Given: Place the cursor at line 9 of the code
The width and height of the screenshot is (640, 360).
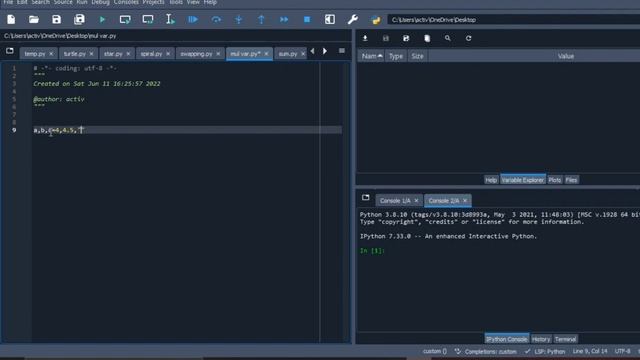Looking at the screenshot, I should pos(188,130).
